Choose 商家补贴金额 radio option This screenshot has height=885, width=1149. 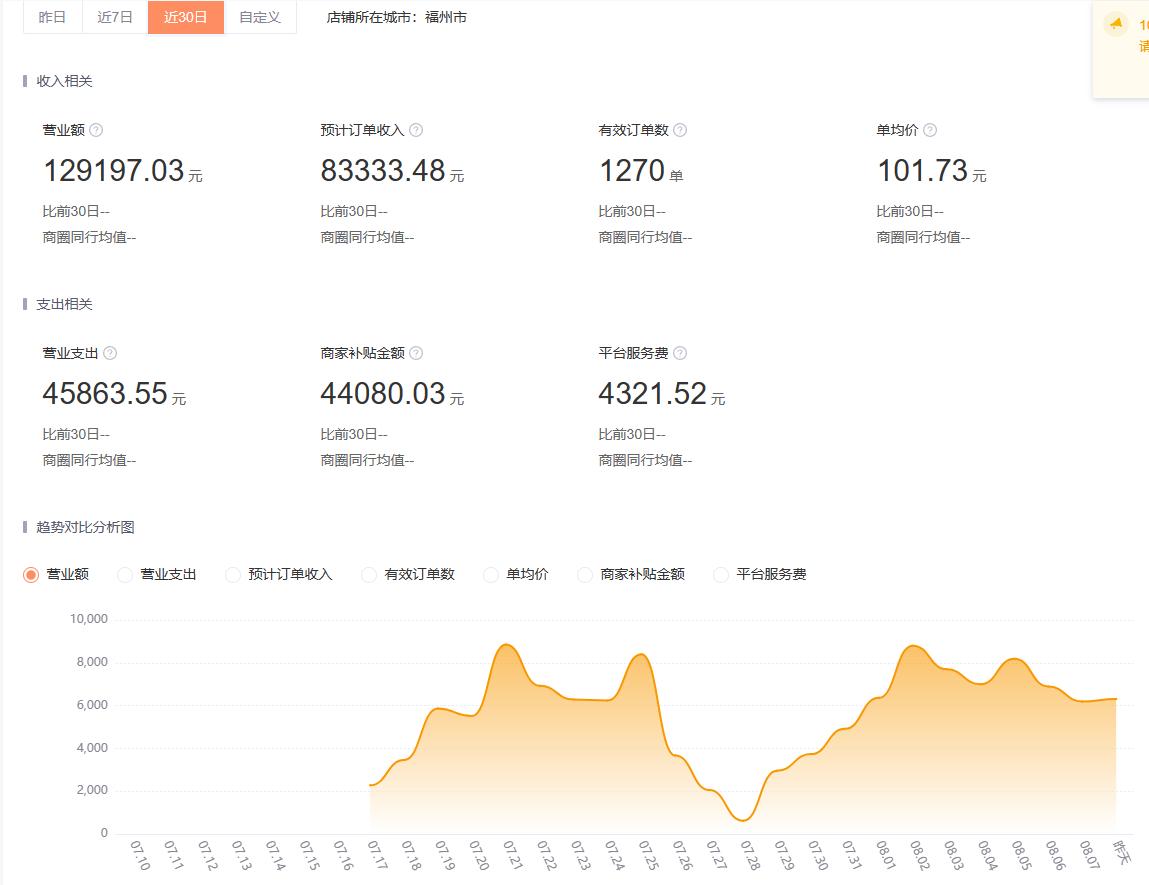click(585, 575)
